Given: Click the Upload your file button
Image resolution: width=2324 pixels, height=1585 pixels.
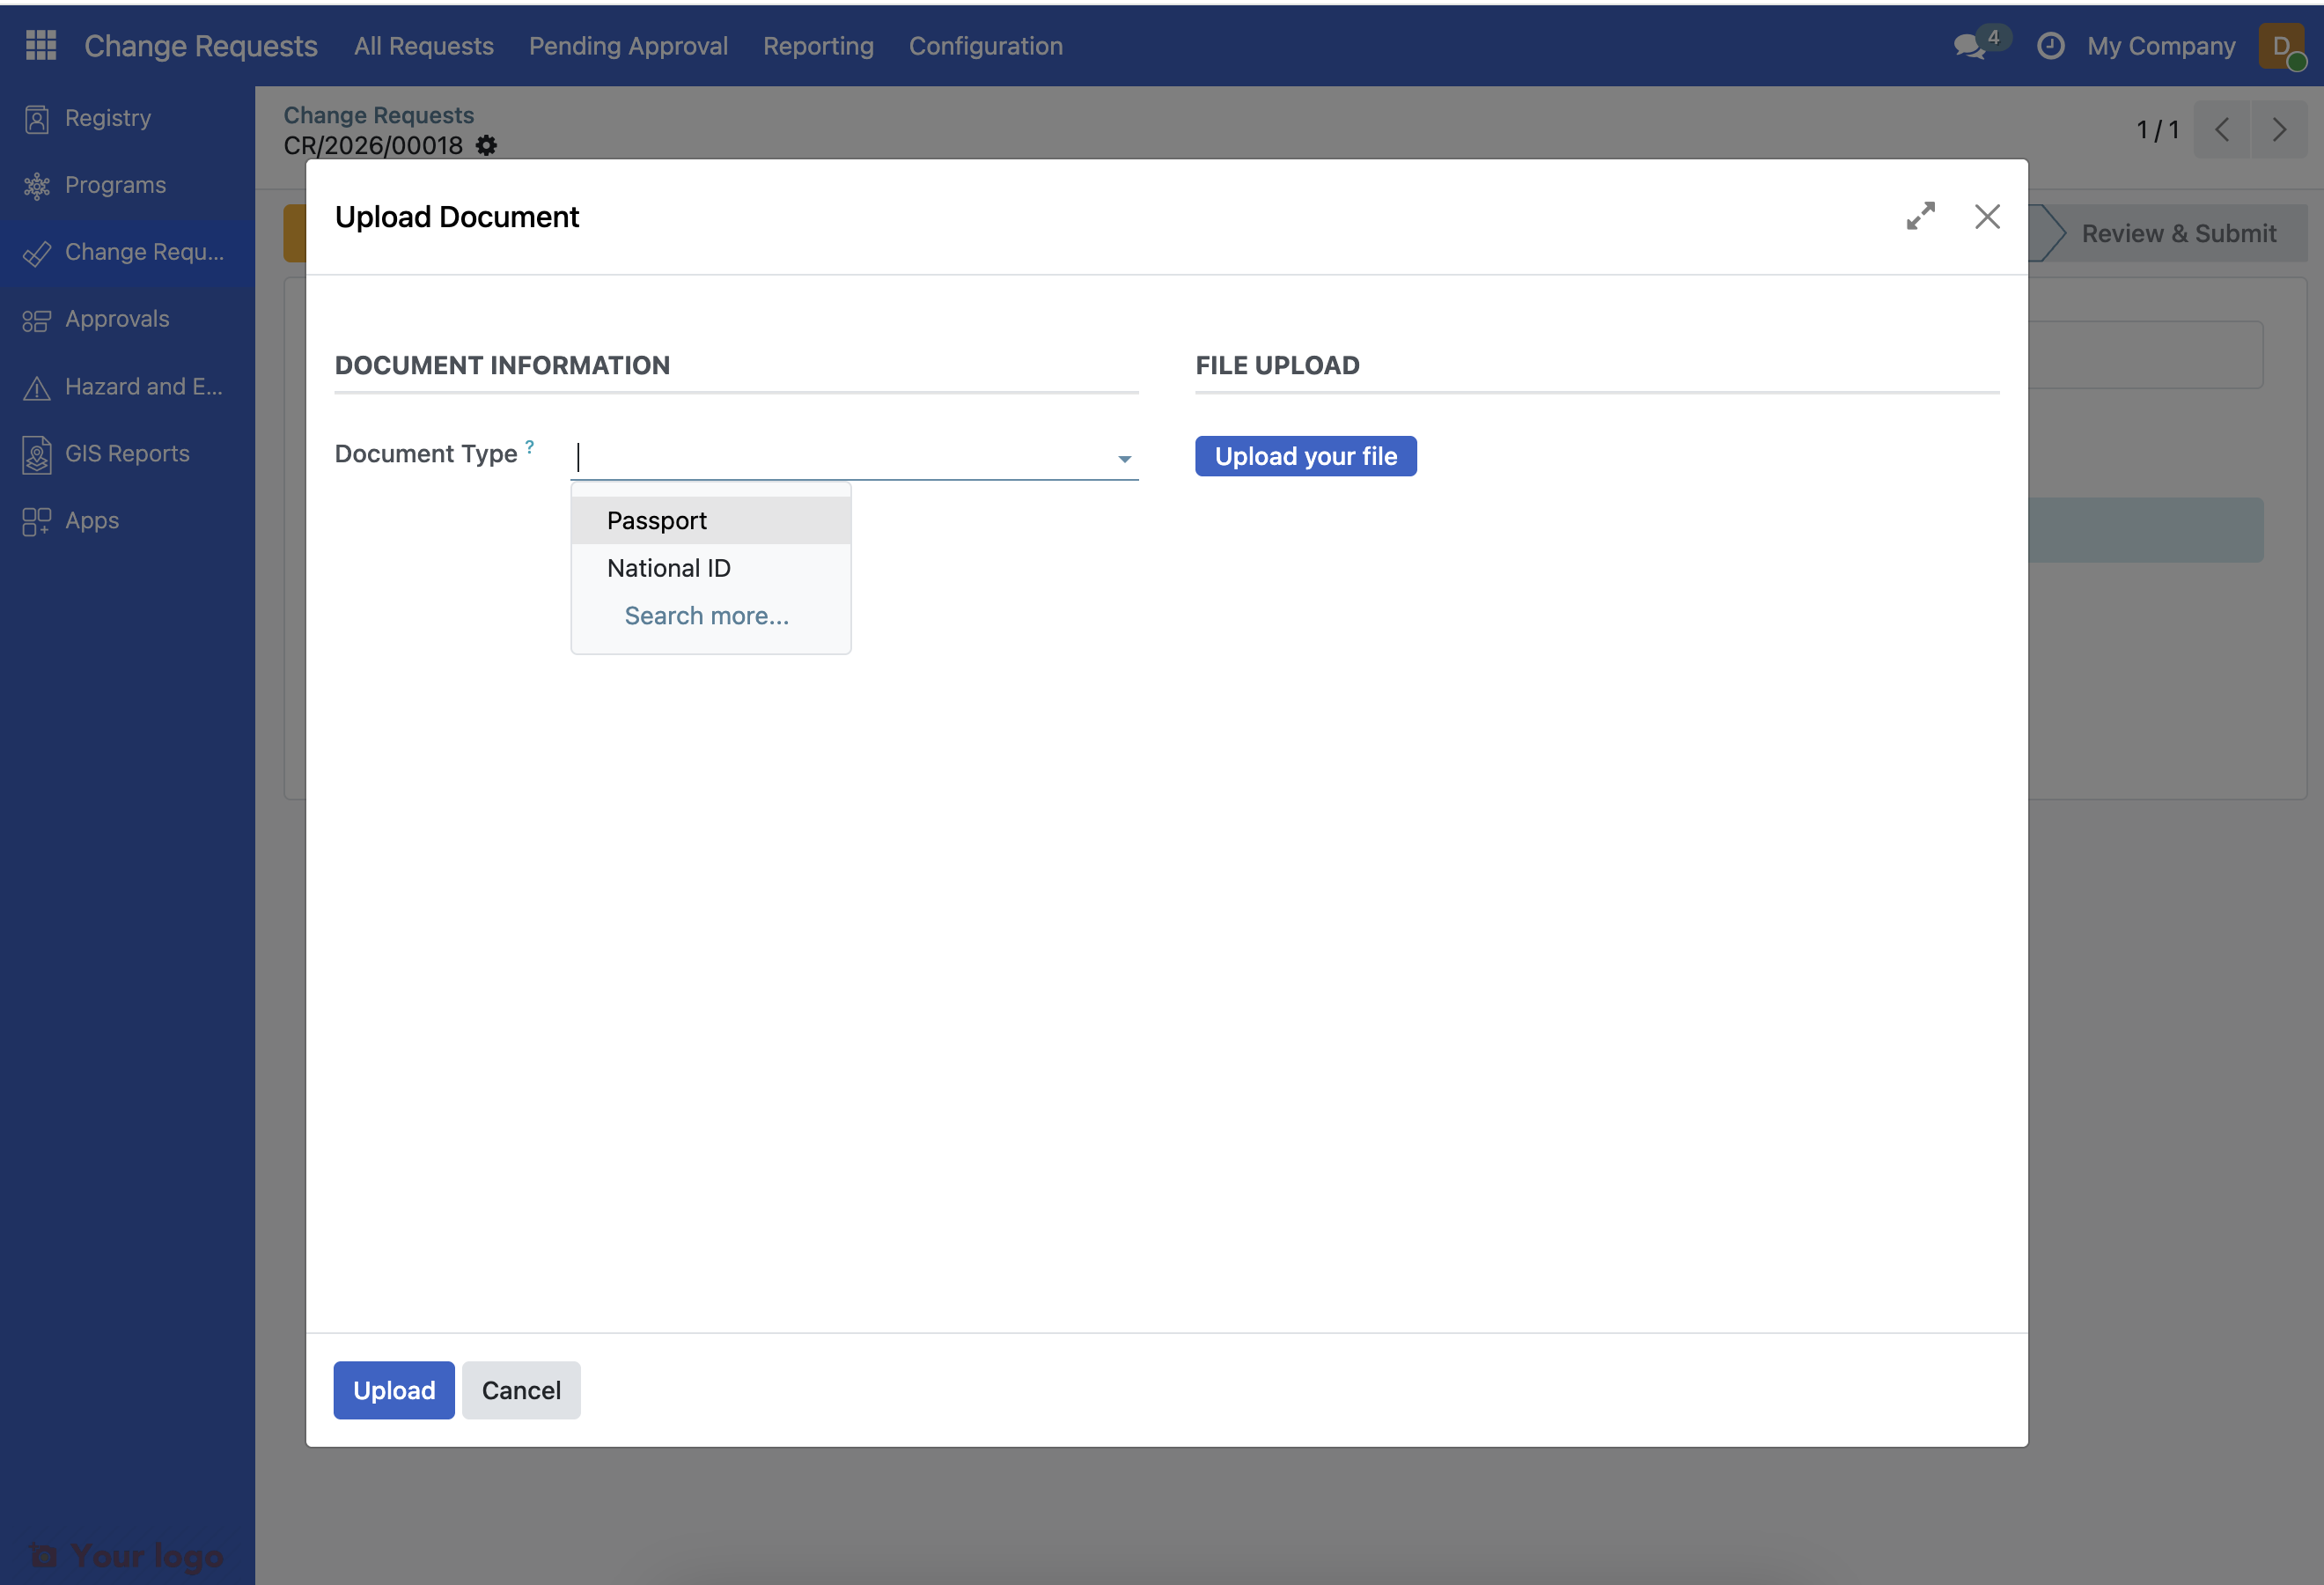Looking at the screenshot, I should (1305, 456).
